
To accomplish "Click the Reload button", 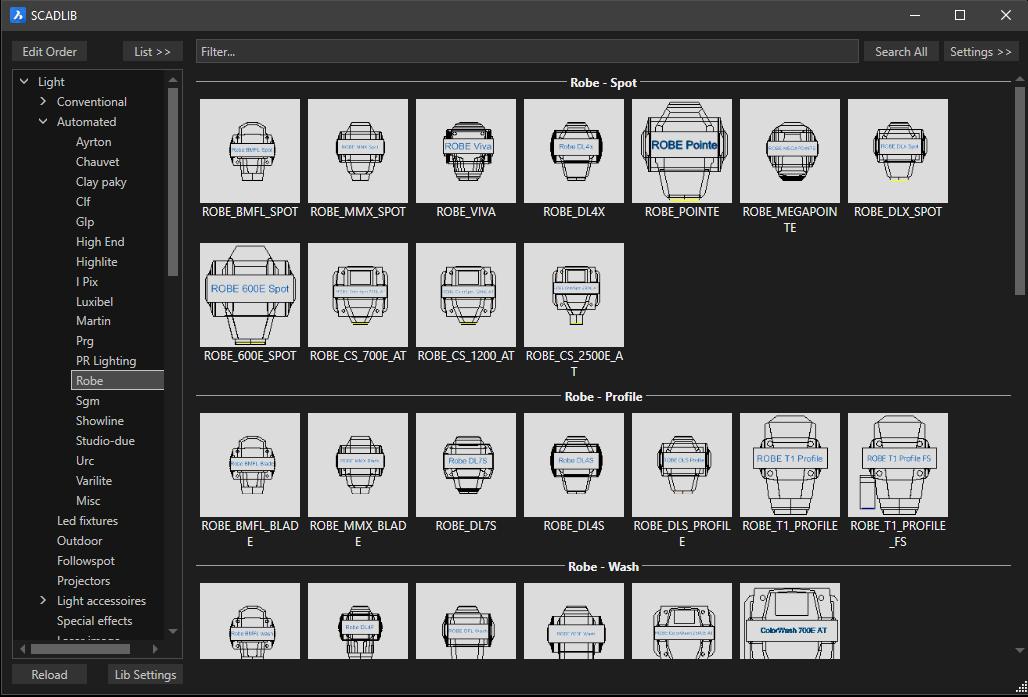I will click(49, 675).
